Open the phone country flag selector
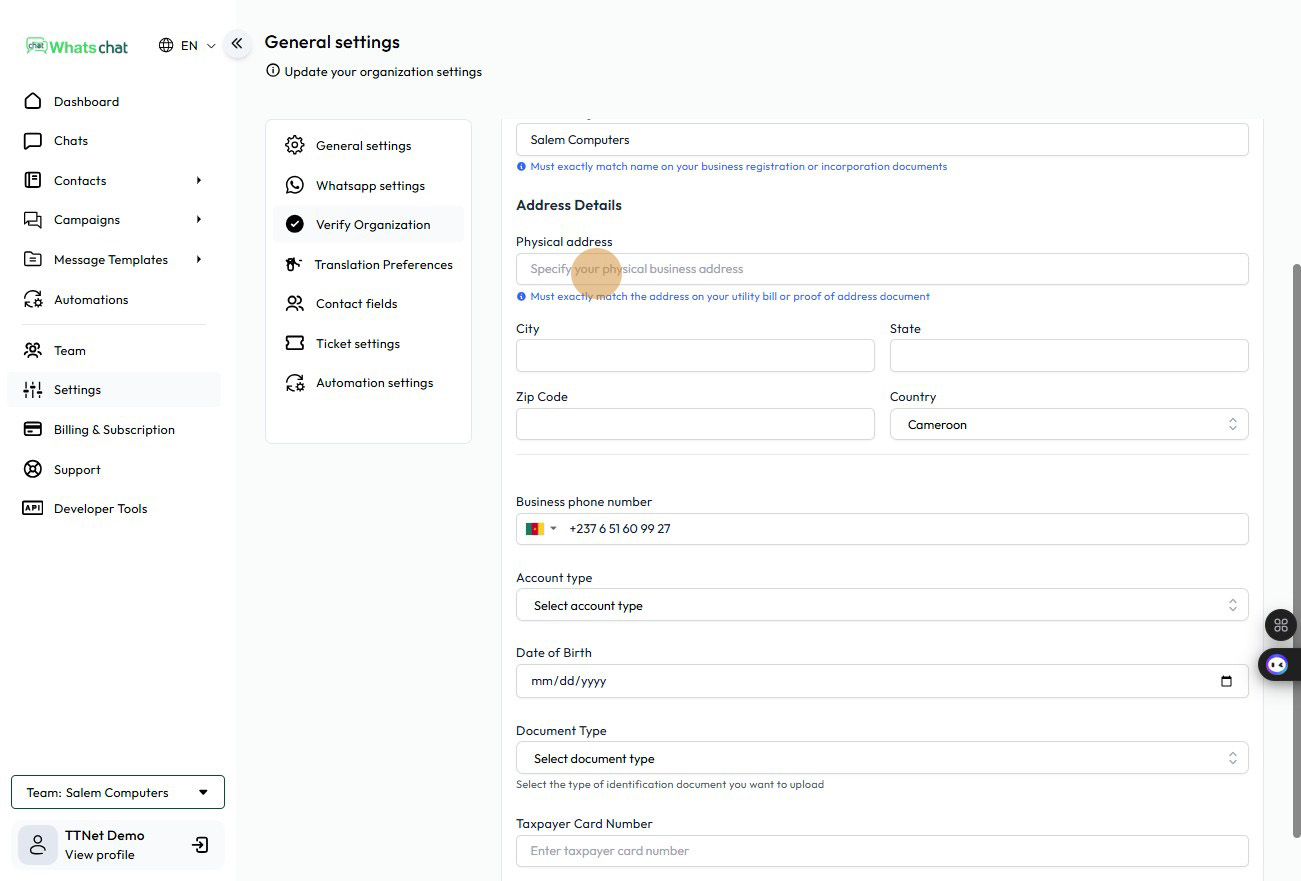 (540, 529)
